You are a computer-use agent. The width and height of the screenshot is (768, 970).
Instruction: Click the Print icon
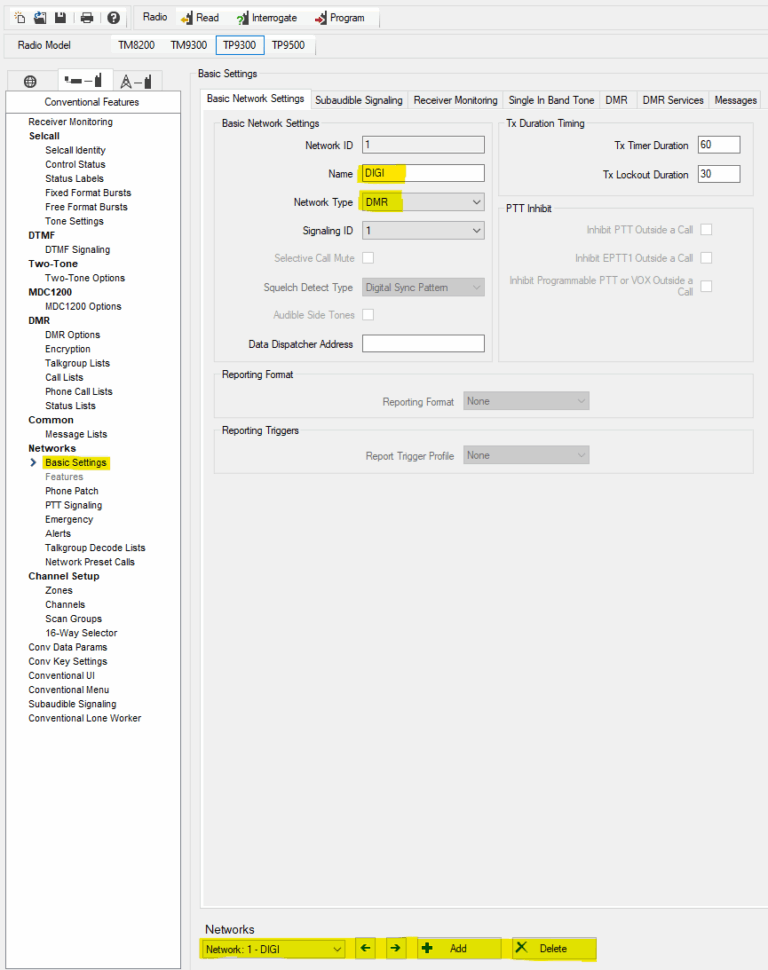87,18
